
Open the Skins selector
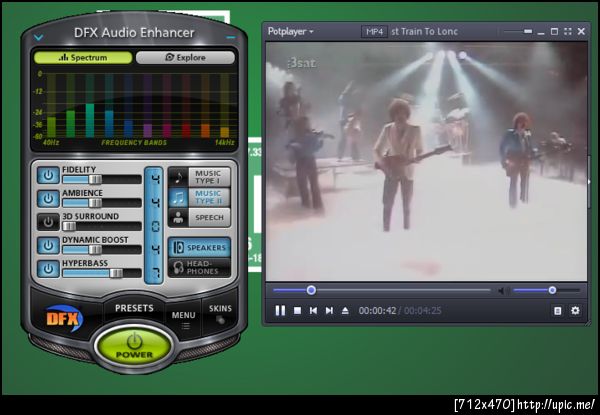click(220, 313)
